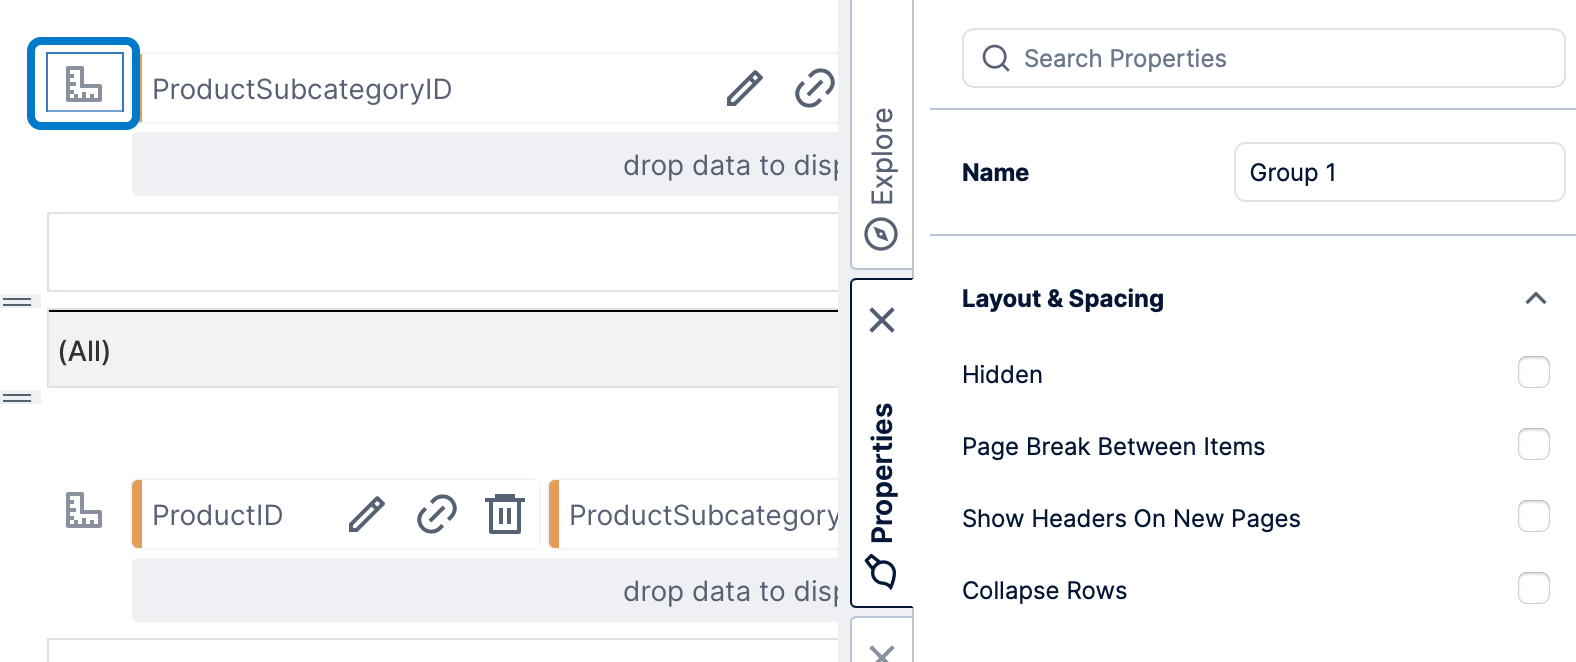Enable the Hidden checkbox
This screenshot has height=662, width=1576.
point(1533,372)
